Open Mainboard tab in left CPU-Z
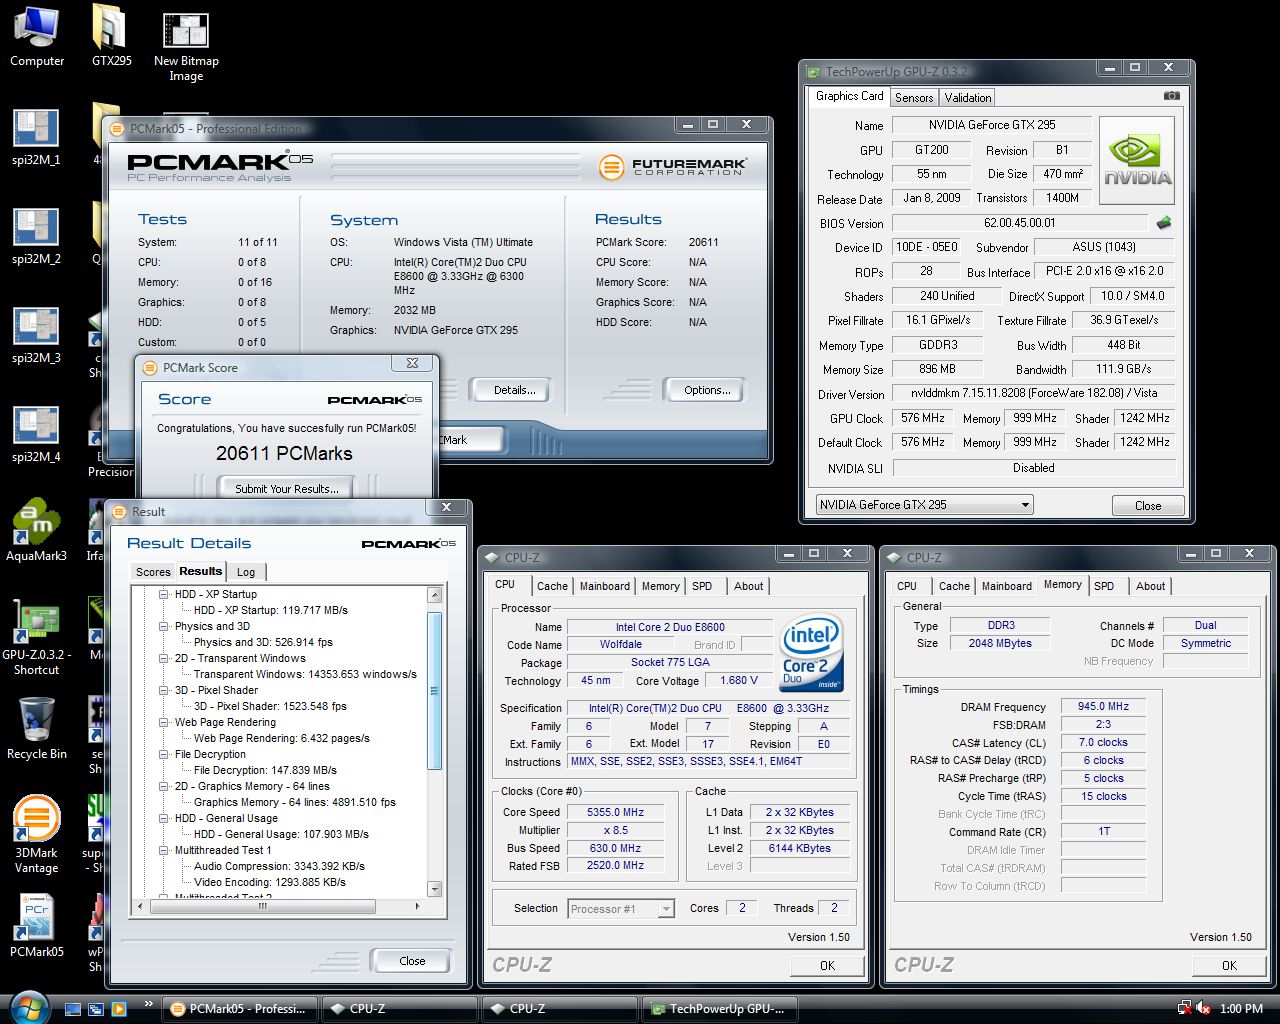1280x1024 pixels. 605,586
